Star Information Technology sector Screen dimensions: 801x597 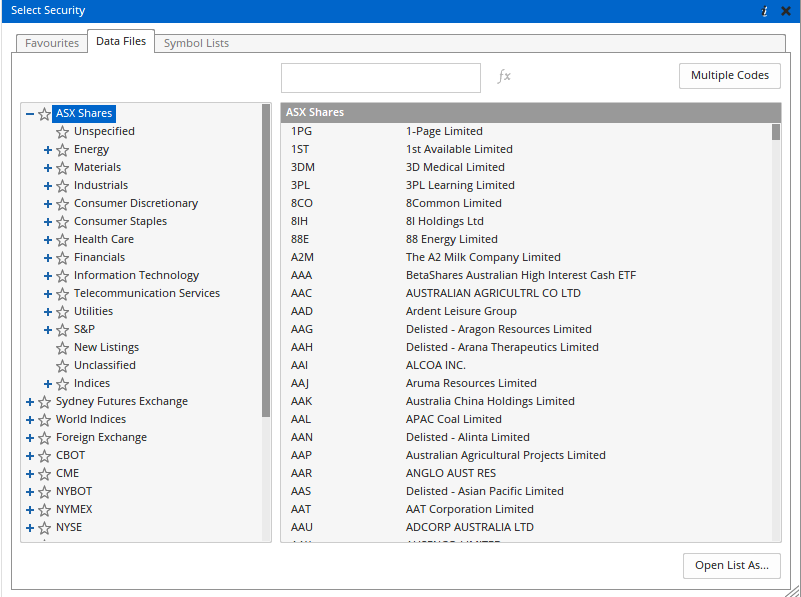click(62, 276)
